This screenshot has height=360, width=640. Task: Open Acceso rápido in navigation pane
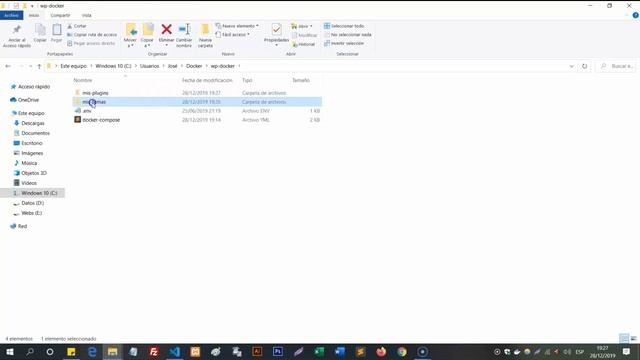point(34,87)
